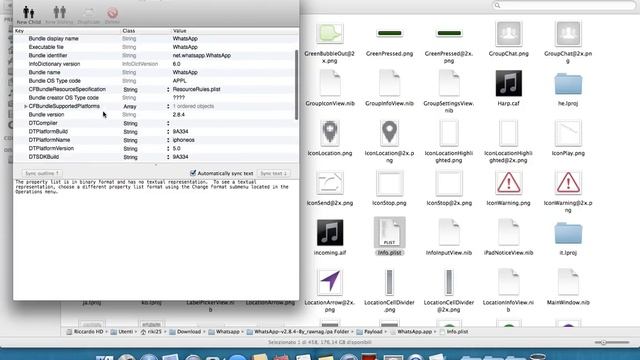Screen dimensions: 640x360
Task: Select the GroupChat@2x.png icon
Action: 568,33
